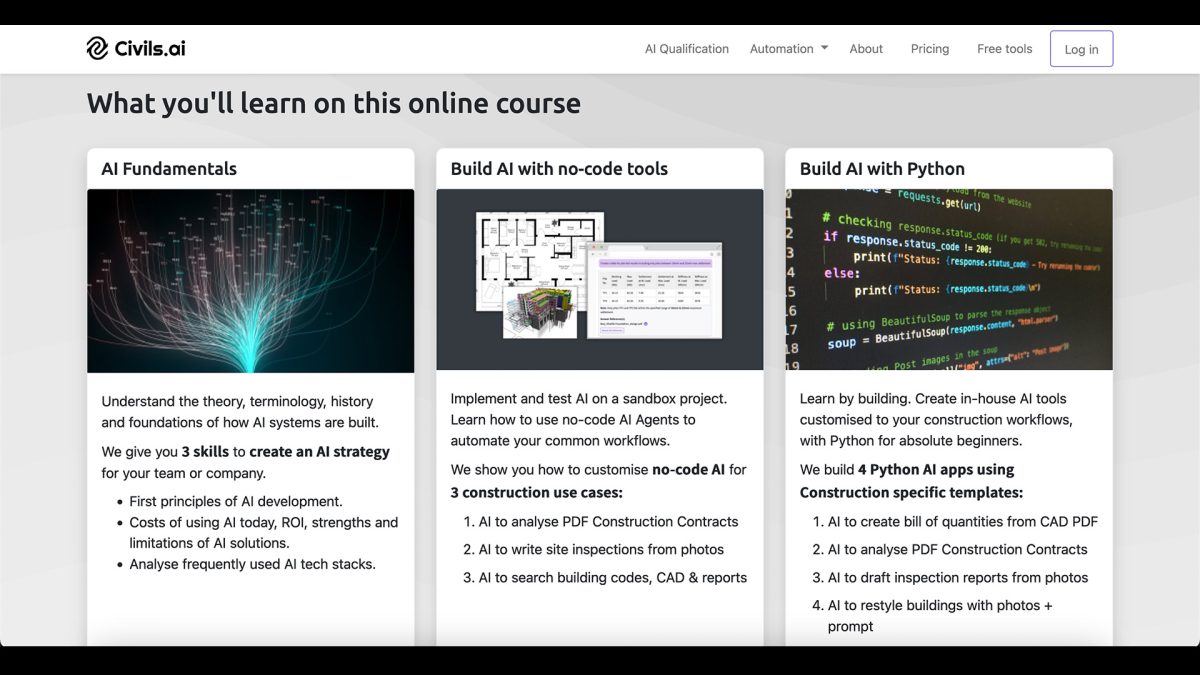Click the AI Fundamentals card title

point(167,168)
